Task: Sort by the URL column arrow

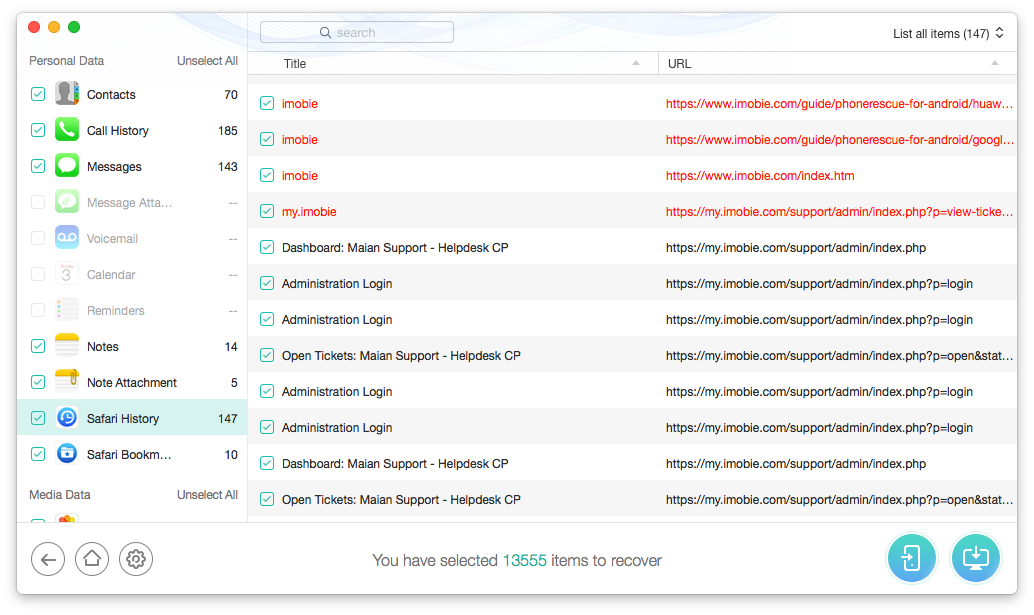Action: [994, 64]
